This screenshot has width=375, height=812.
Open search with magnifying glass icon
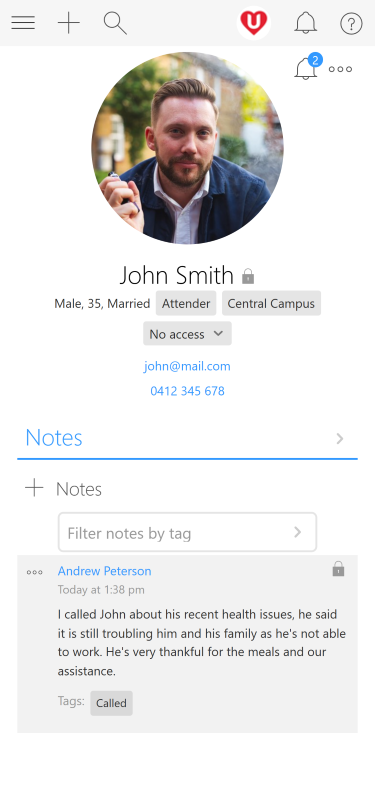[x=115, y=23]
